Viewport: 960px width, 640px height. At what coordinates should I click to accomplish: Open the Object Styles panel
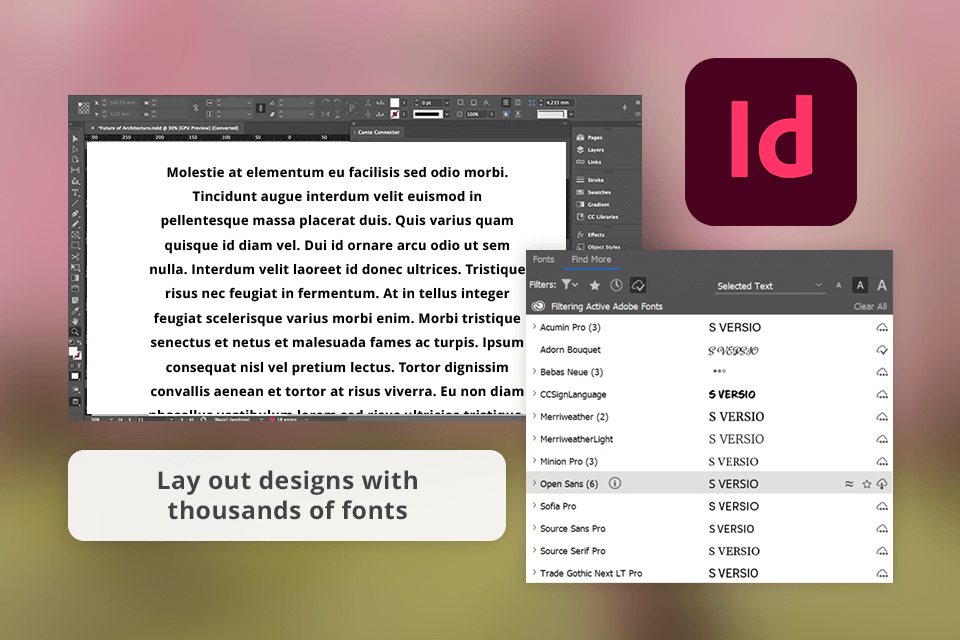[599, 247]
